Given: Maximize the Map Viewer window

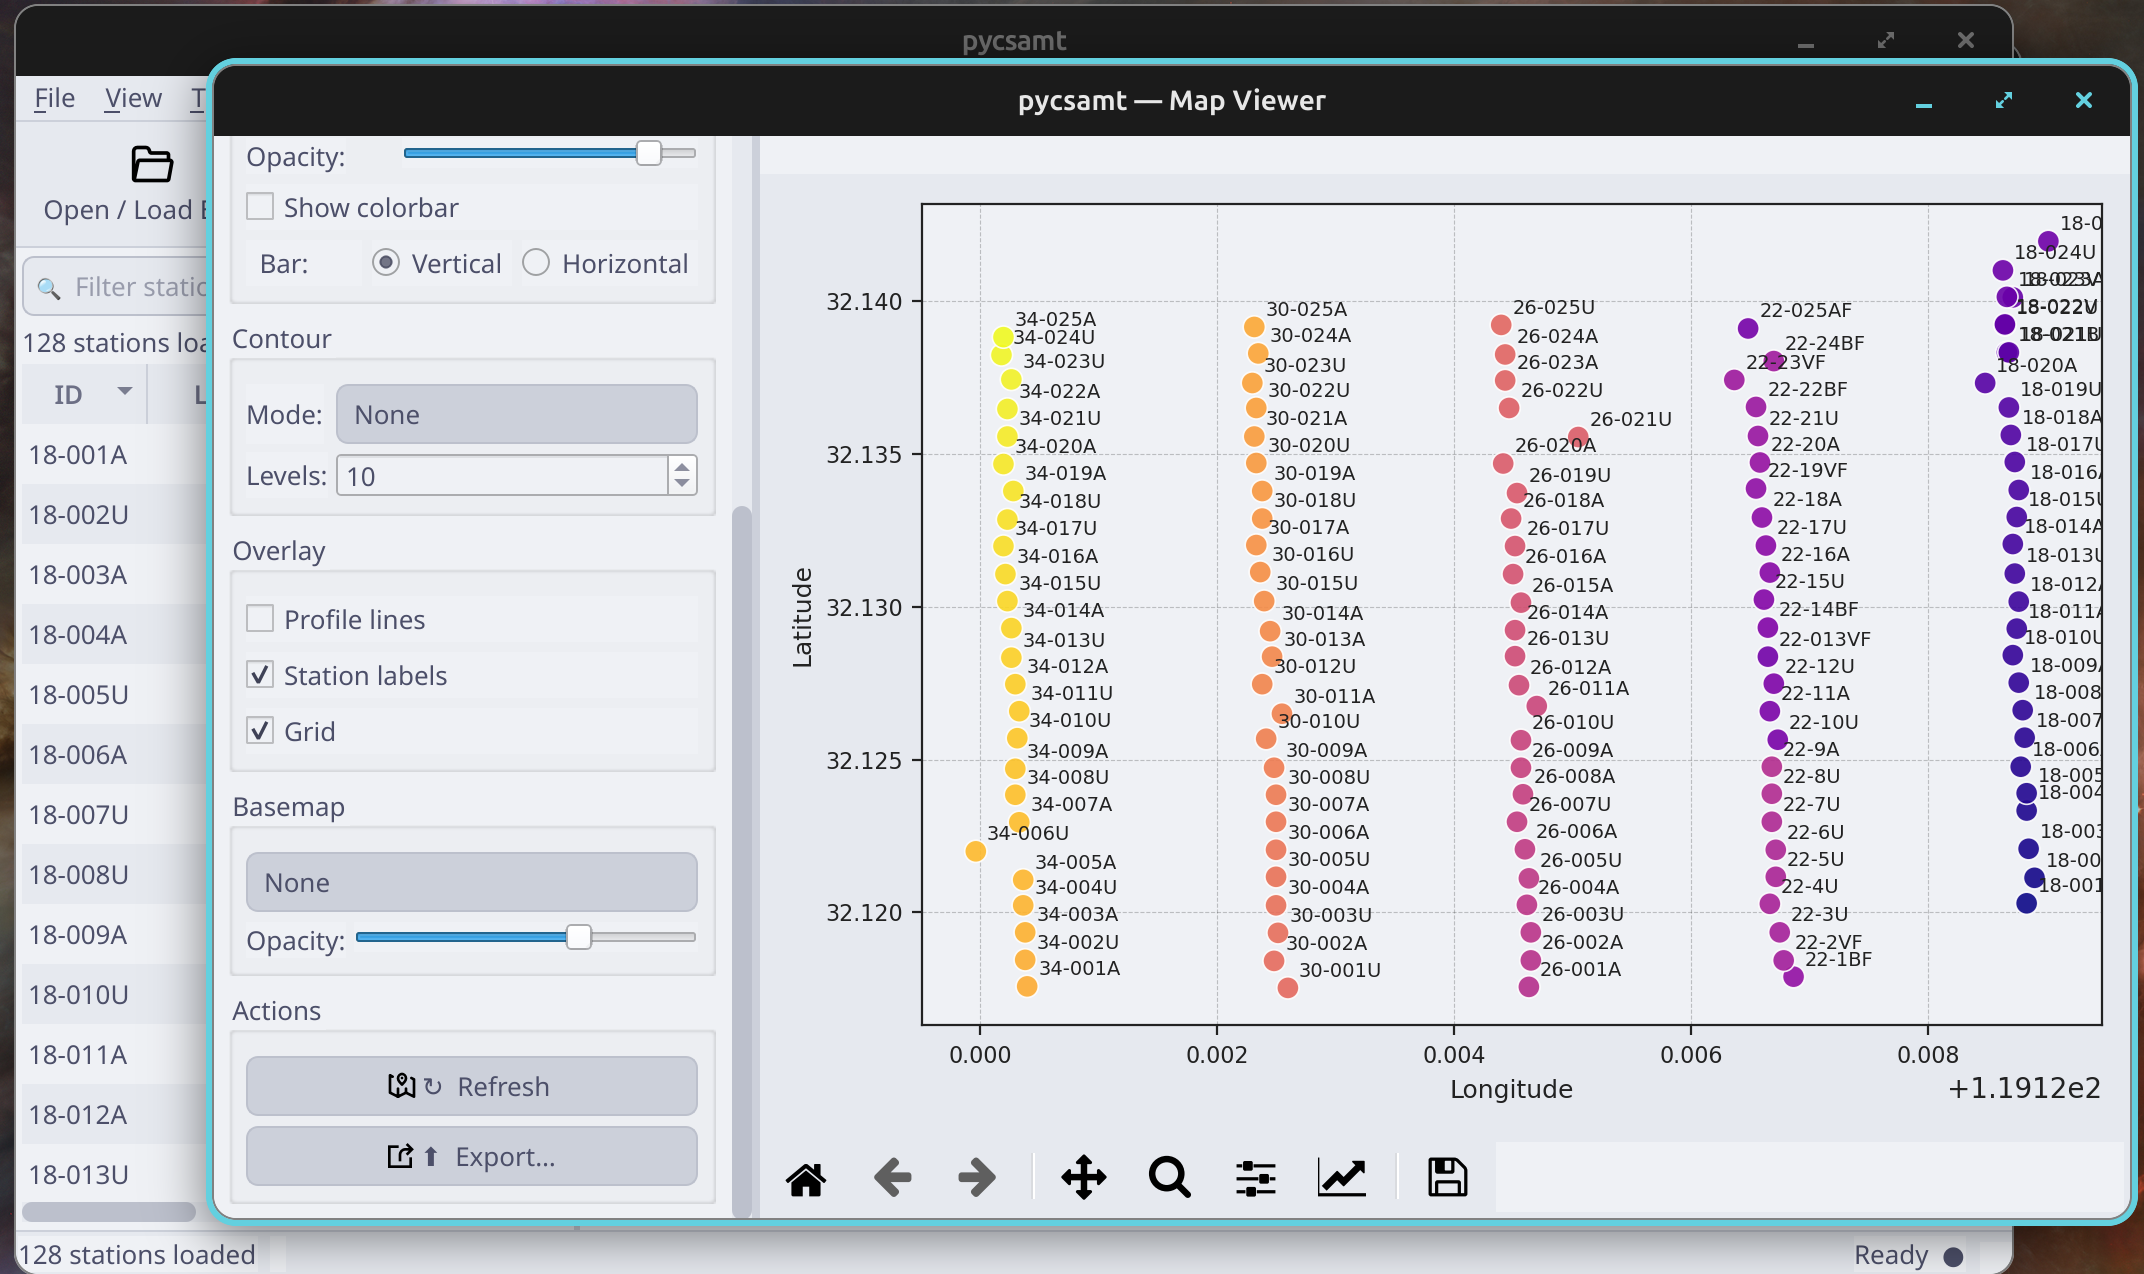Looking at the screenshot, I should tap(2004, 101).
